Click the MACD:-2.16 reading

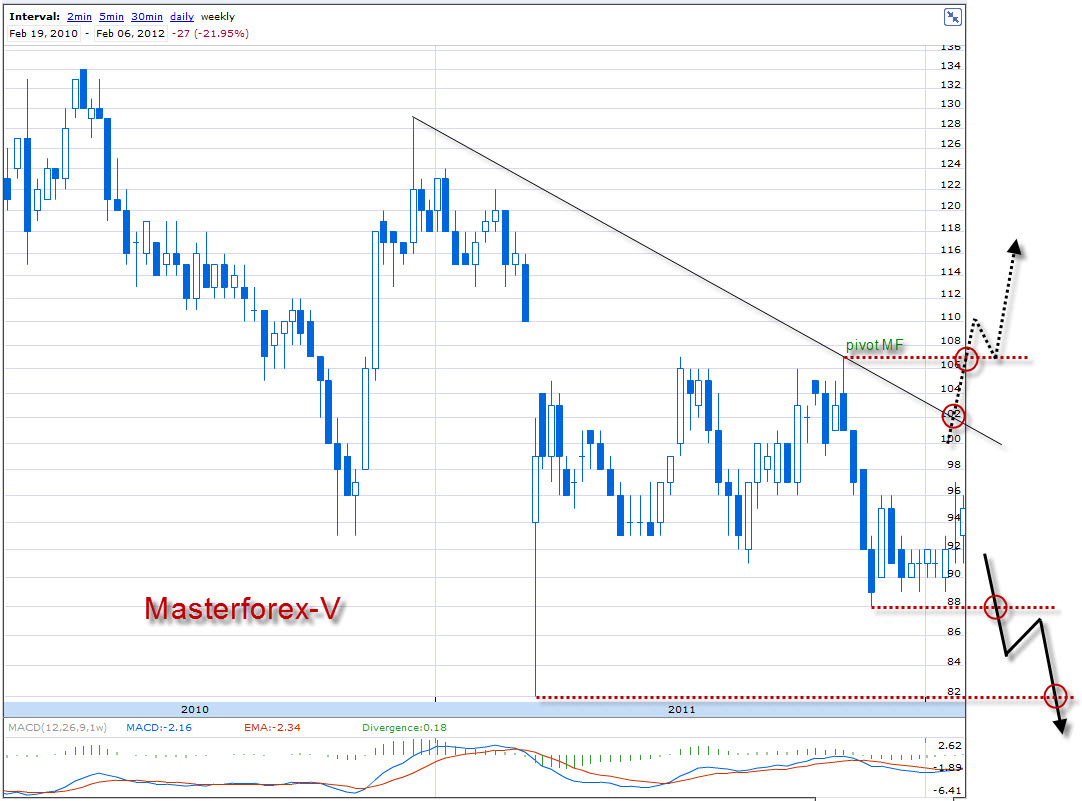(x=159, y=727)
